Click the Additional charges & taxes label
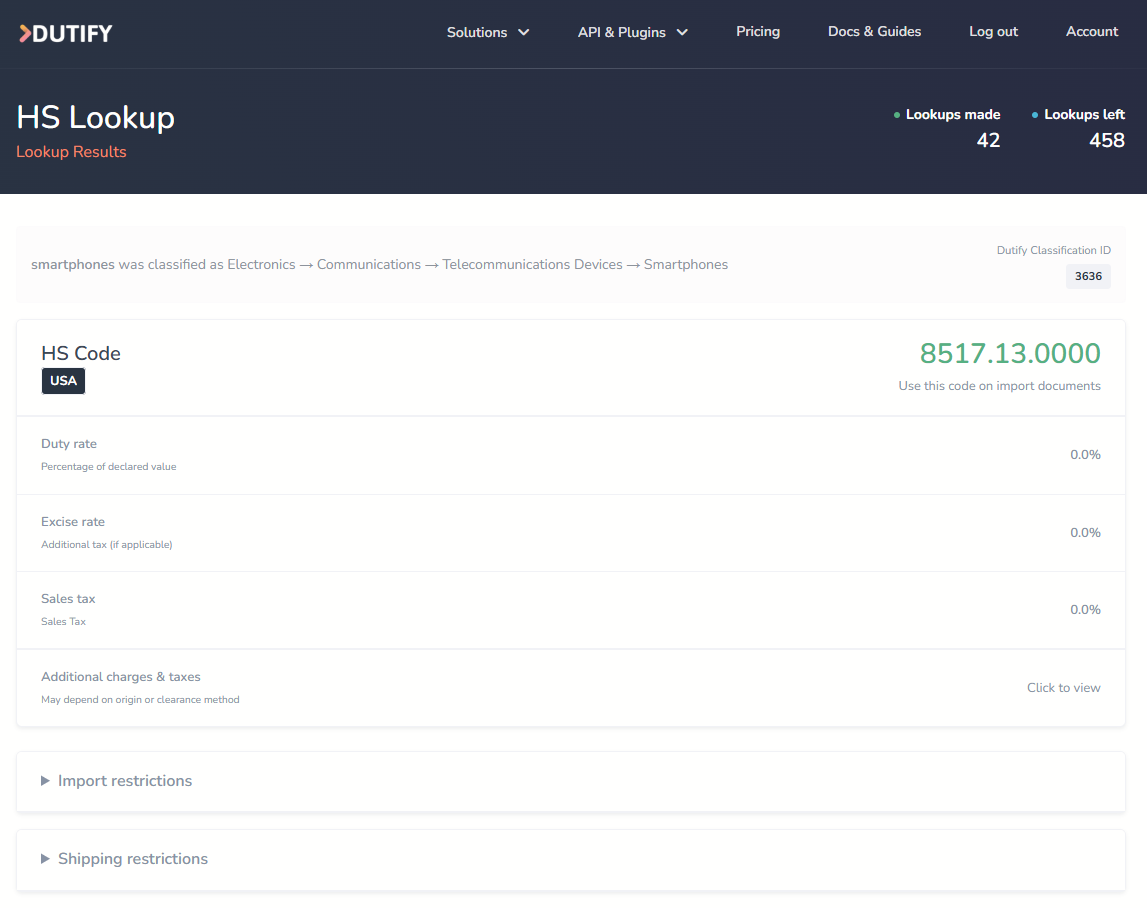The height and width of the screenshot is (908, 1147). pos(121,677)
